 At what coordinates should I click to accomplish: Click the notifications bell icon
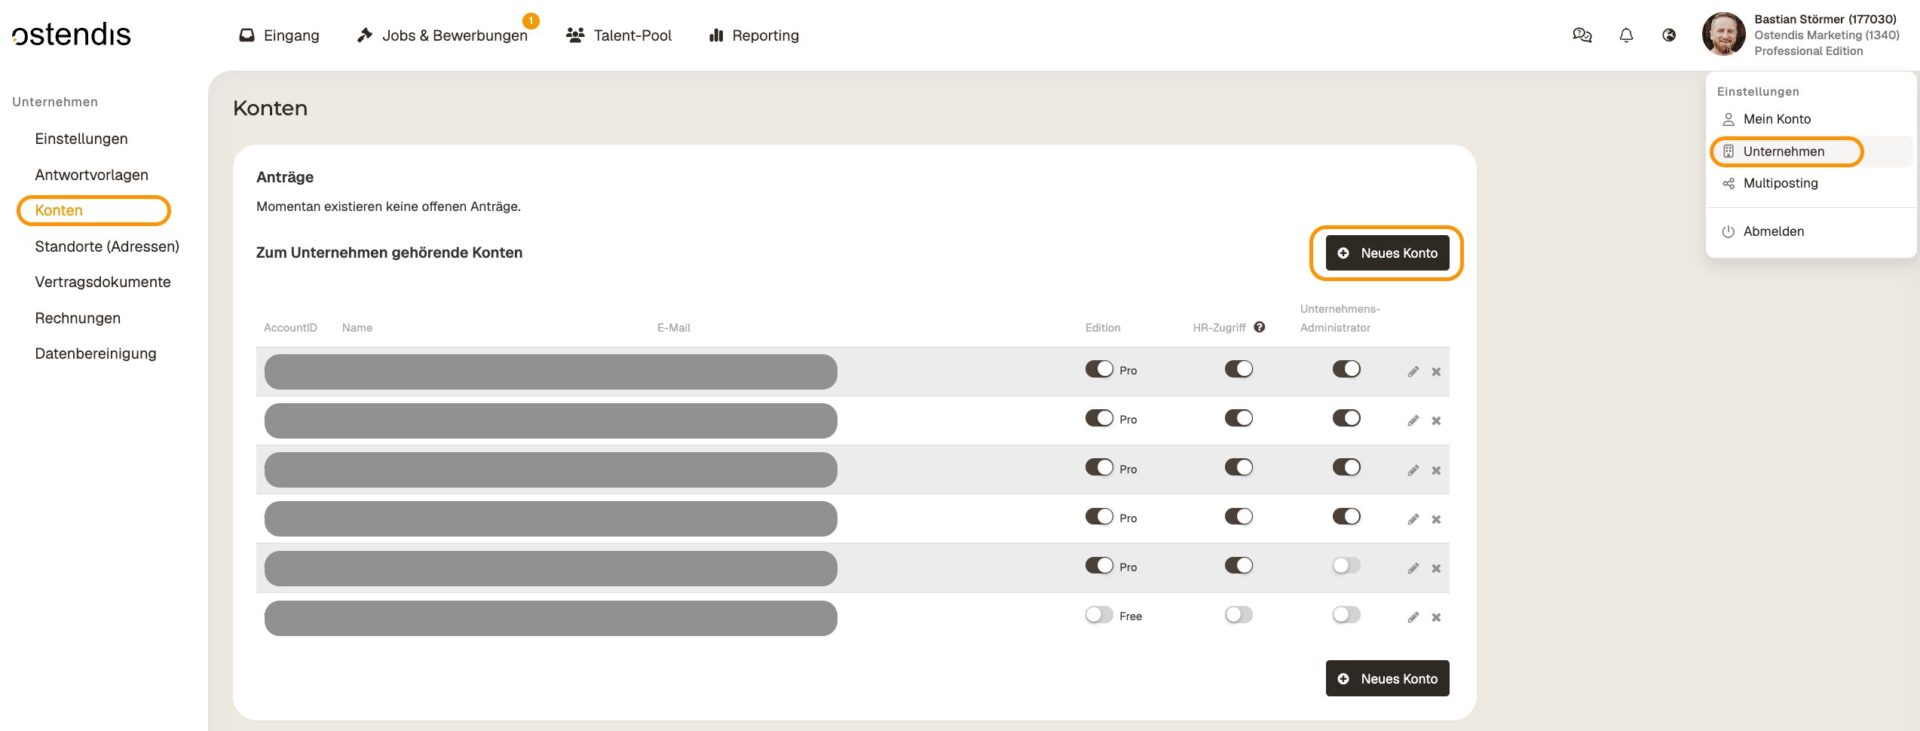pos(1626,35)
